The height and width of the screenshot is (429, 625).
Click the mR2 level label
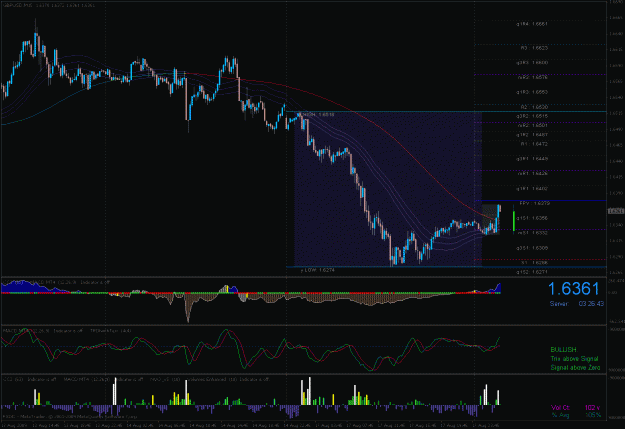pos(533,125)
